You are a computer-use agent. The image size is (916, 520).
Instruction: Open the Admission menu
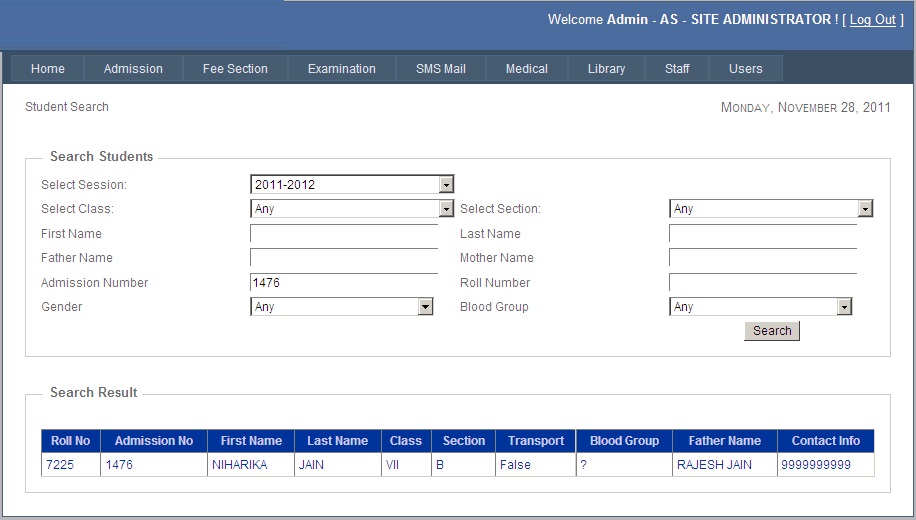pyautogui.click(x=133, y=69)
